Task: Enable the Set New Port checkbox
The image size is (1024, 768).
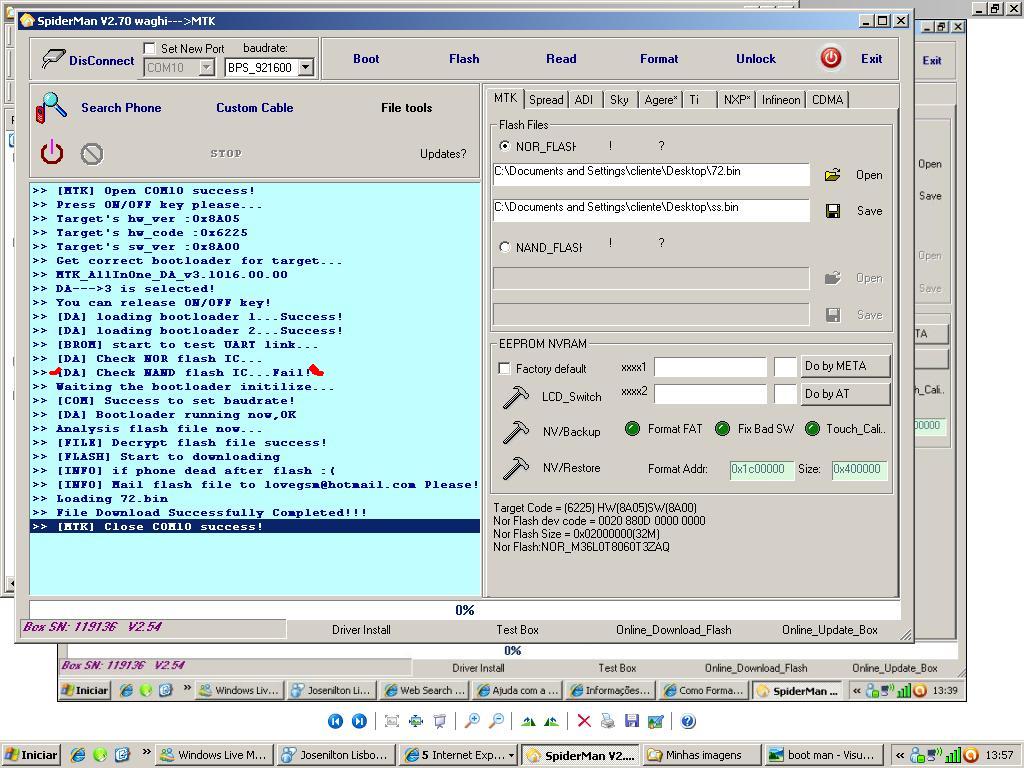Action: click(150, 48)
